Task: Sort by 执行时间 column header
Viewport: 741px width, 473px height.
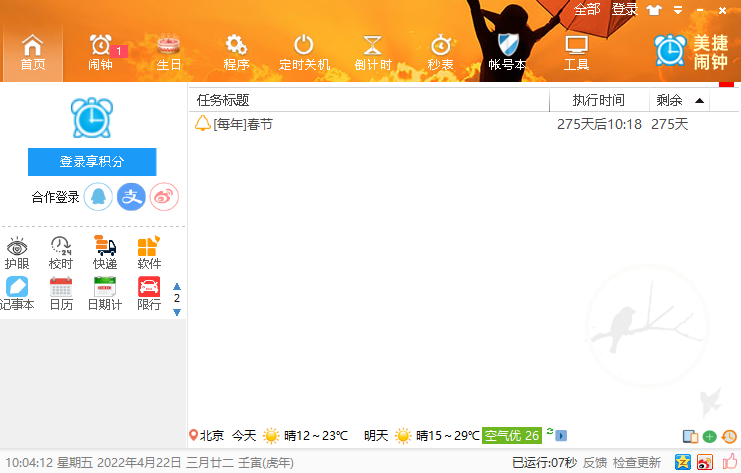Action: tap(599, 100)
